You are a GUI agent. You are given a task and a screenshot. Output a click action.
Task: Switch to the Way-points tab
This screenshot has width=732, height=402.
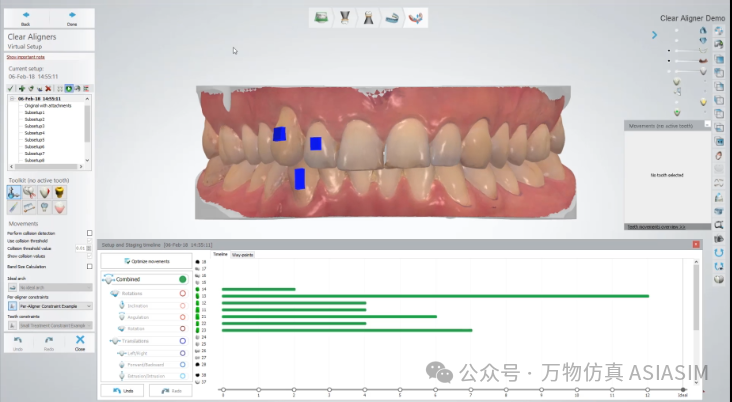coord(242,255)
